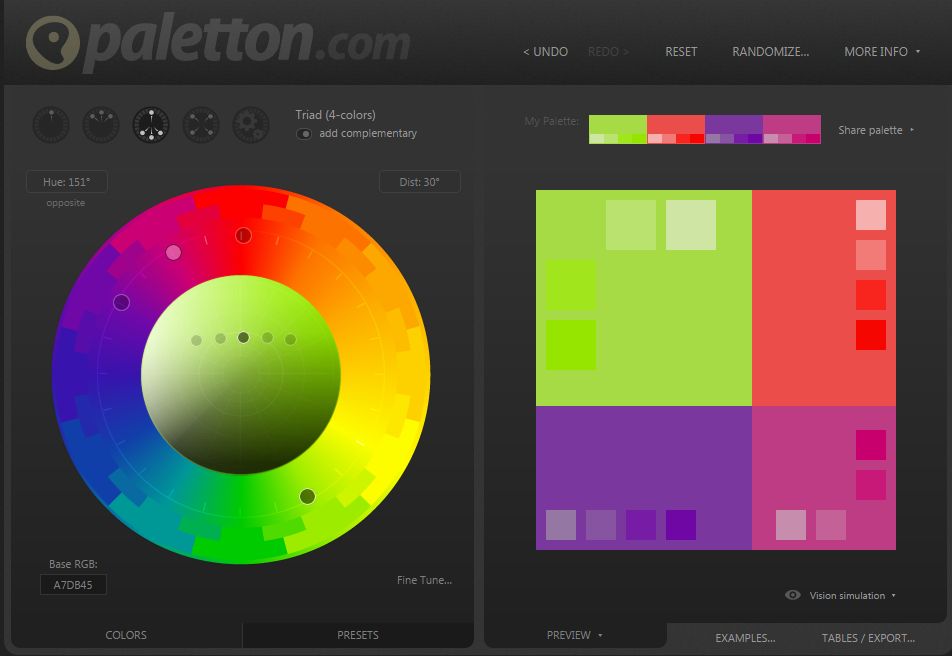Open the Tables / Export tab
The width and height of the screenshot is (952, 656).
(x=868, y=638)
